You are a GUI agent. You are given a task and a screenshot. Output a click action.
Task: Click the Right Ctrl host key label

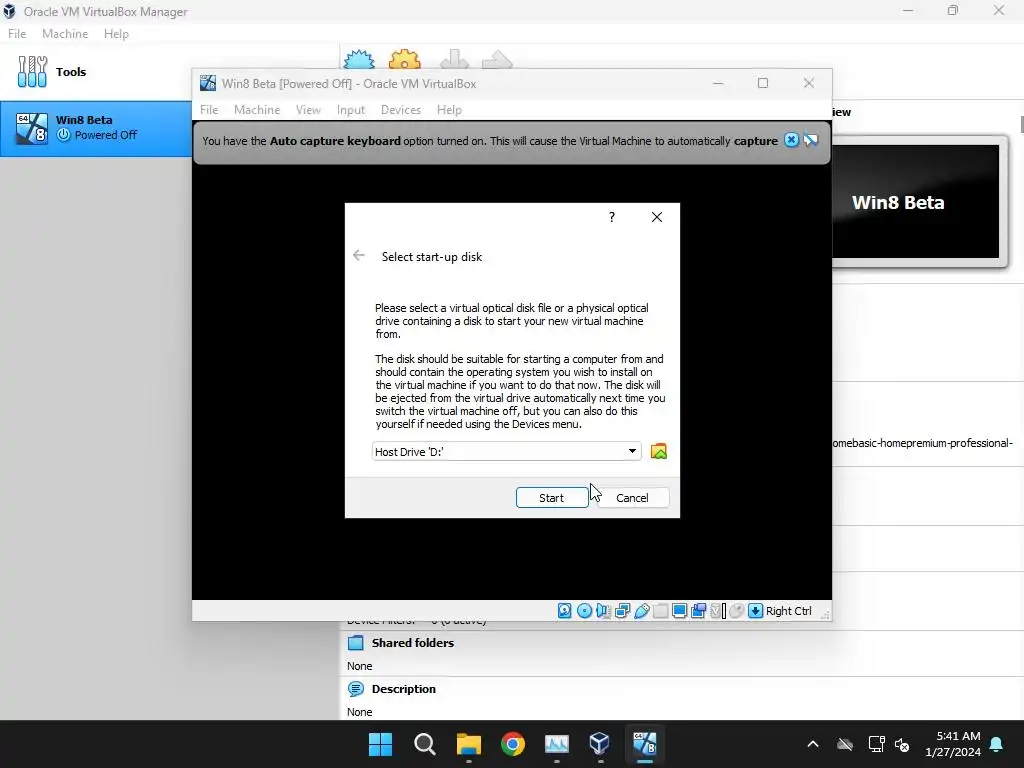click(x=788, y=611)
